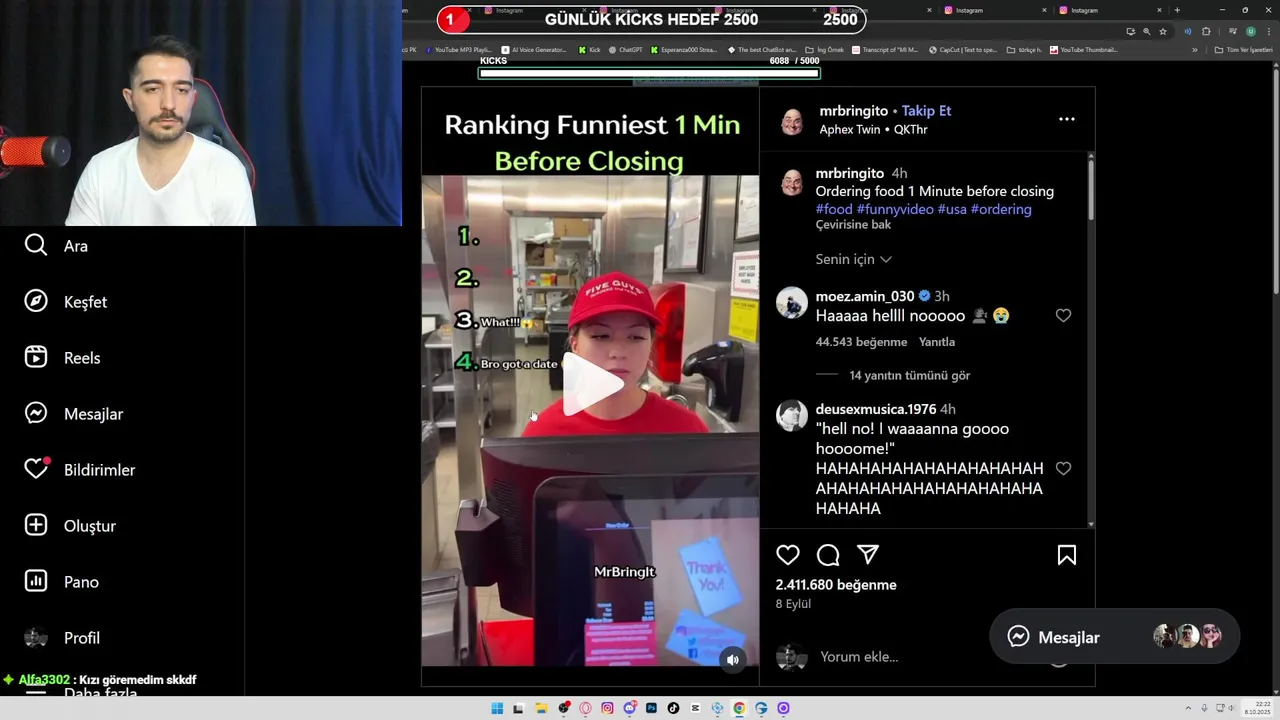
Task: Click the Aphex Twin • QKThr audio link
Action: point(873,130)
